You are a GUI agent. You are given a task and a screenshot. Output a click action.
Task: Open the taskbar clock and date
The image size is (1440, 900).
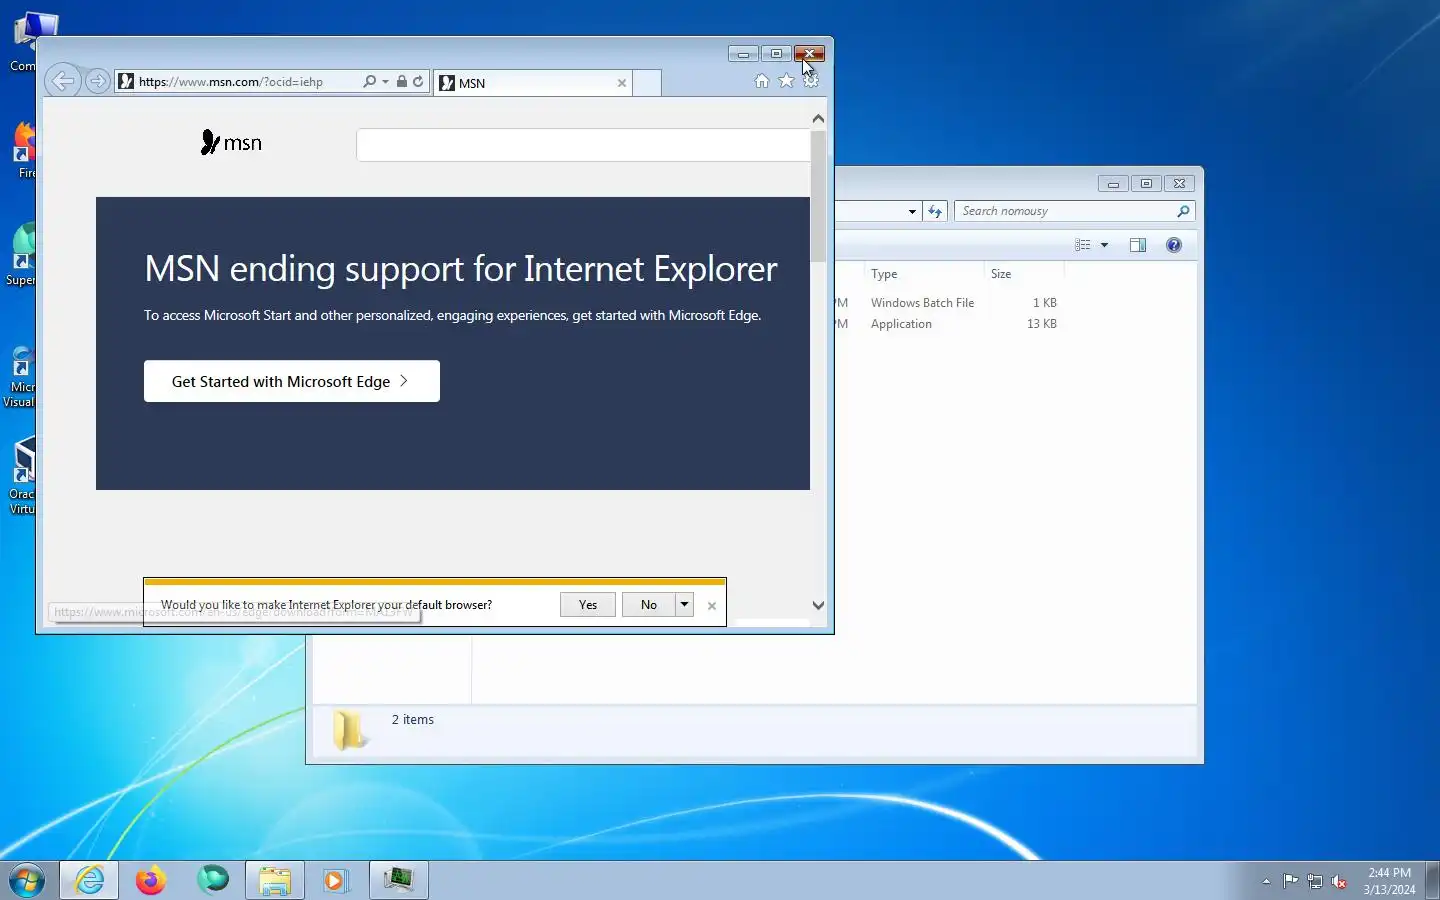point(1389,881)
